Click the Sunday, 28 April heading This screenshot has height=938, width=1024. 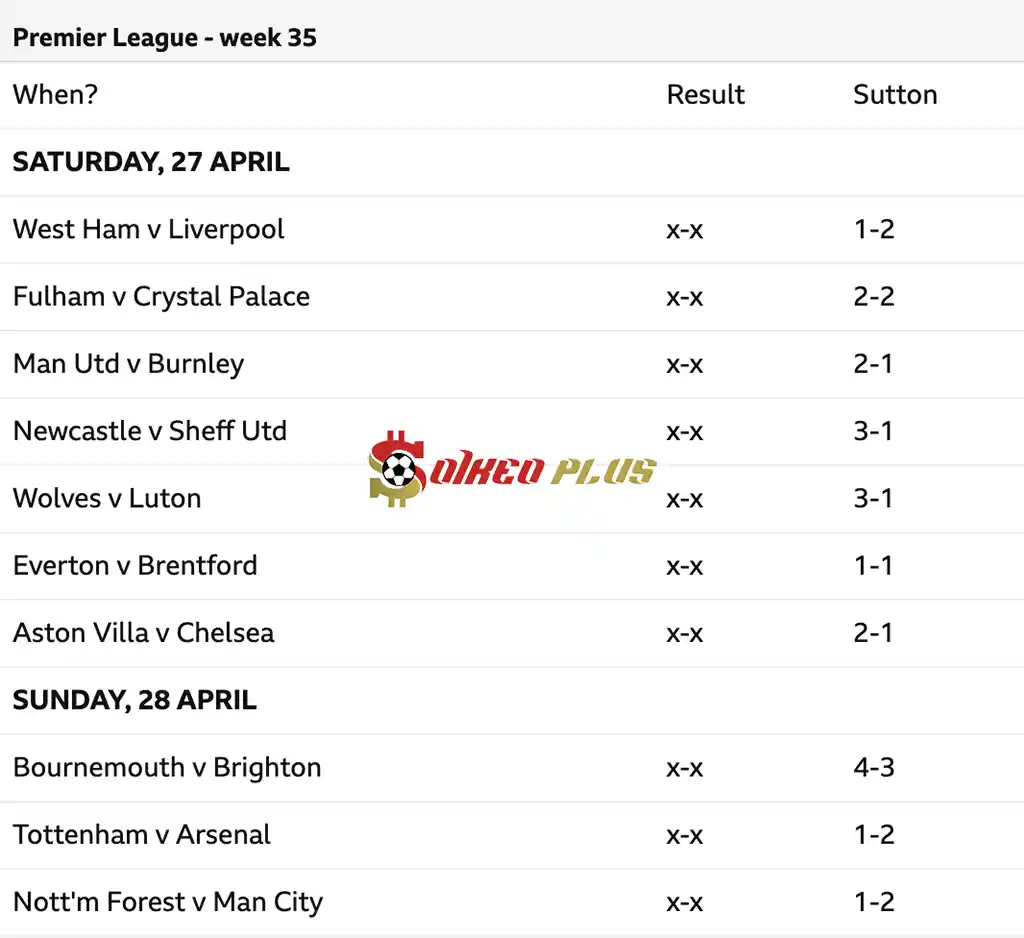pyautogui.click(x=135, y=700)
